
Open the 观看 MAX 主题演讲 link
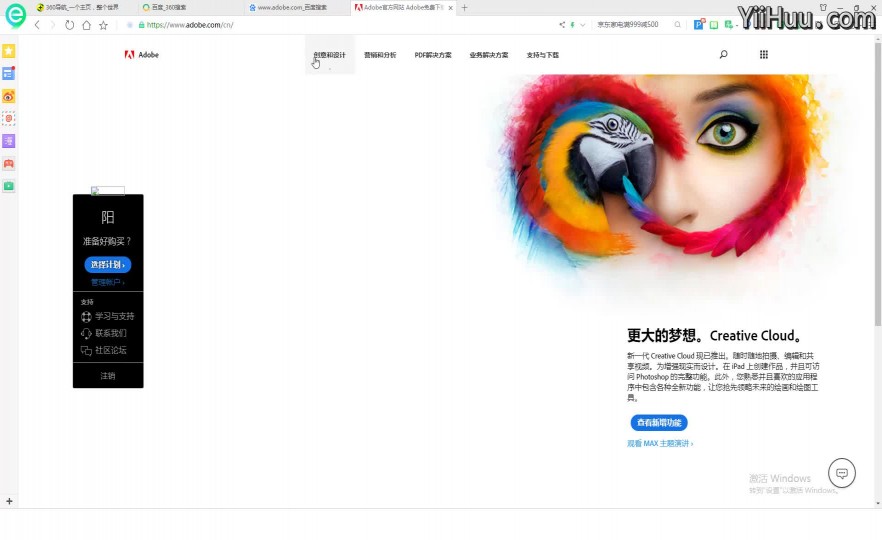coord(660,443)
